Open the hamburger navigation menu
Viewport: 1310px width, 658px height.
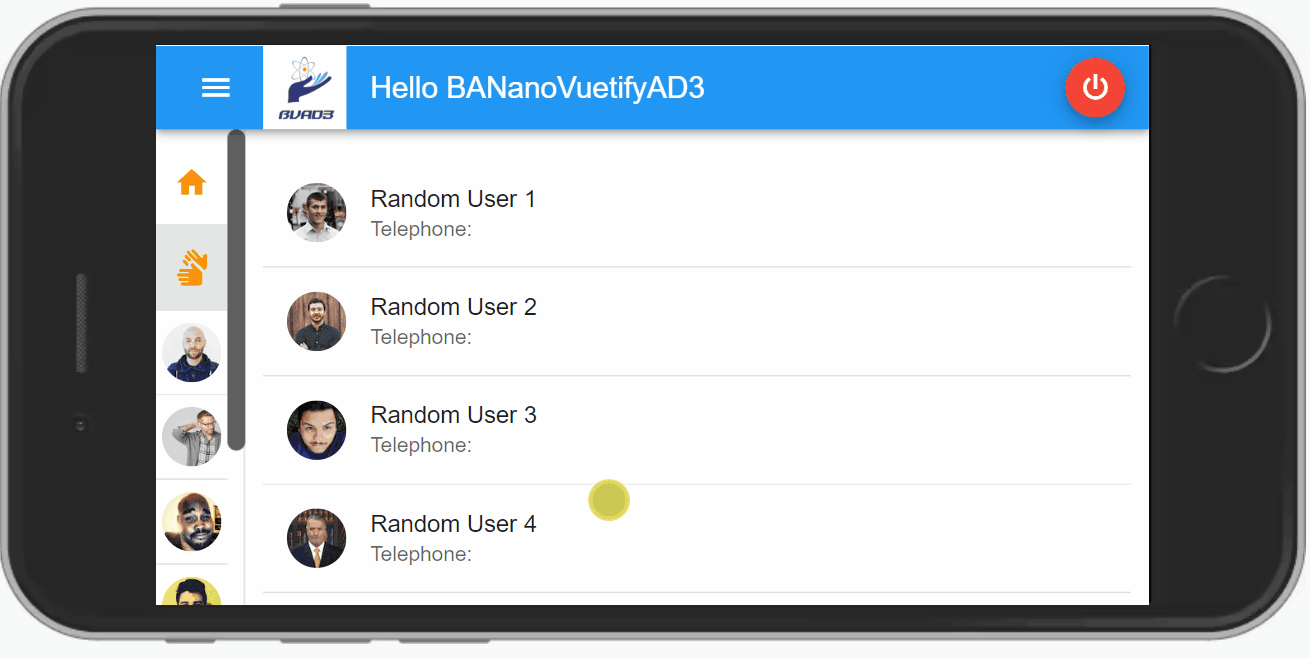click(216, 88)
